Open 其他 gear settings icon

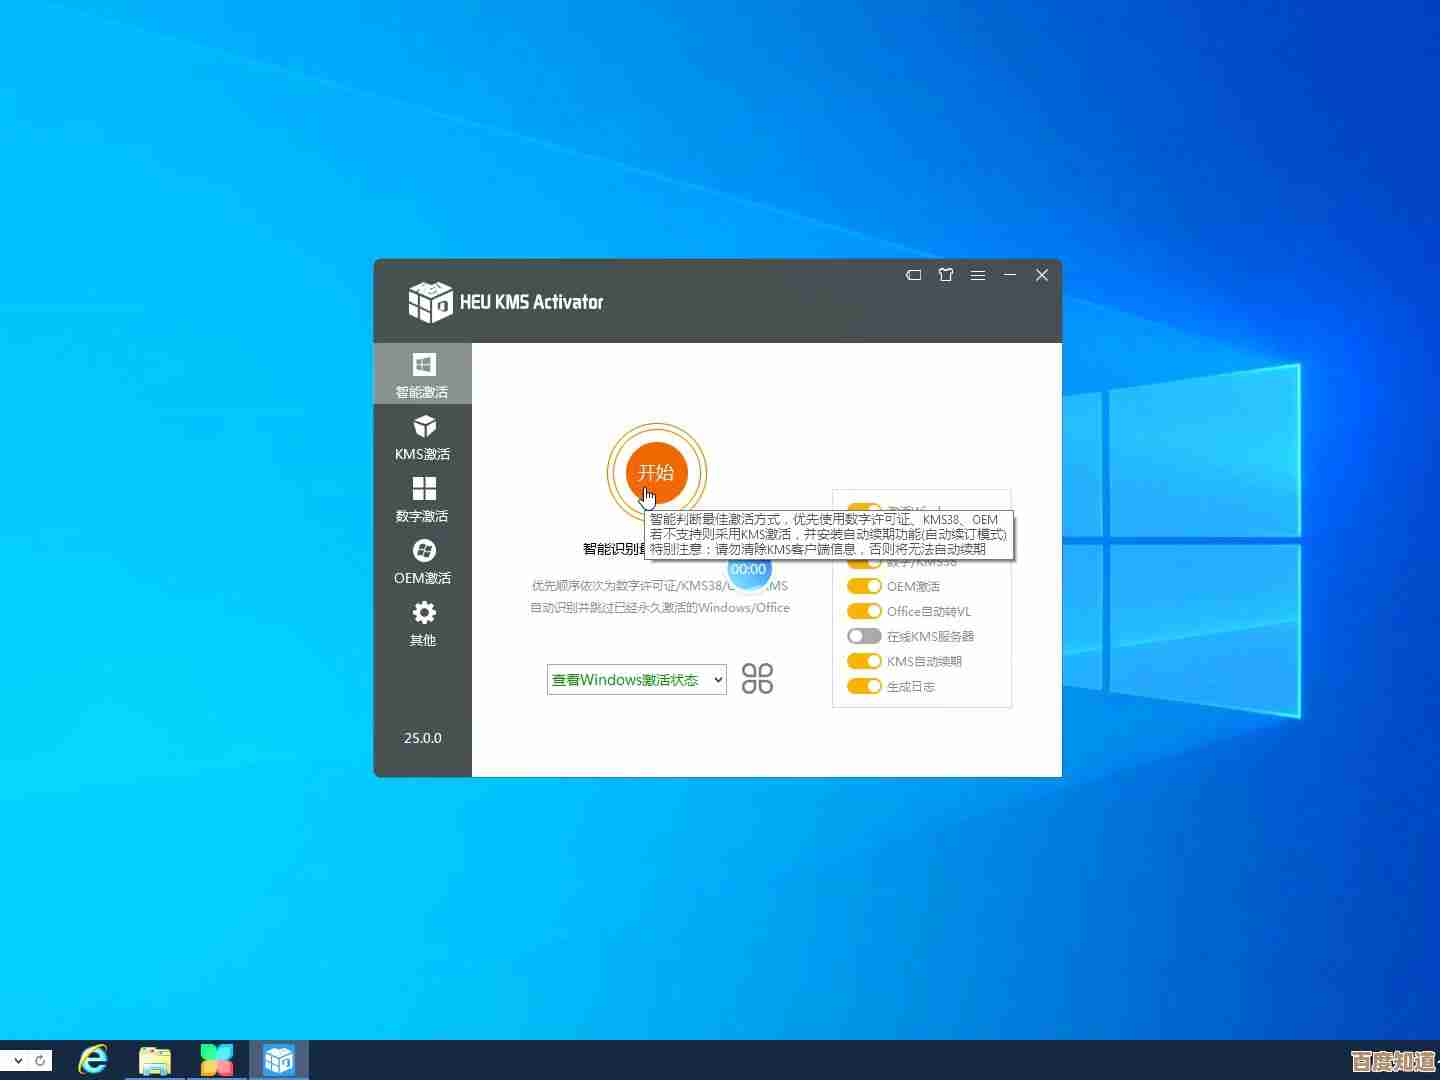click(x=423, y=613)
